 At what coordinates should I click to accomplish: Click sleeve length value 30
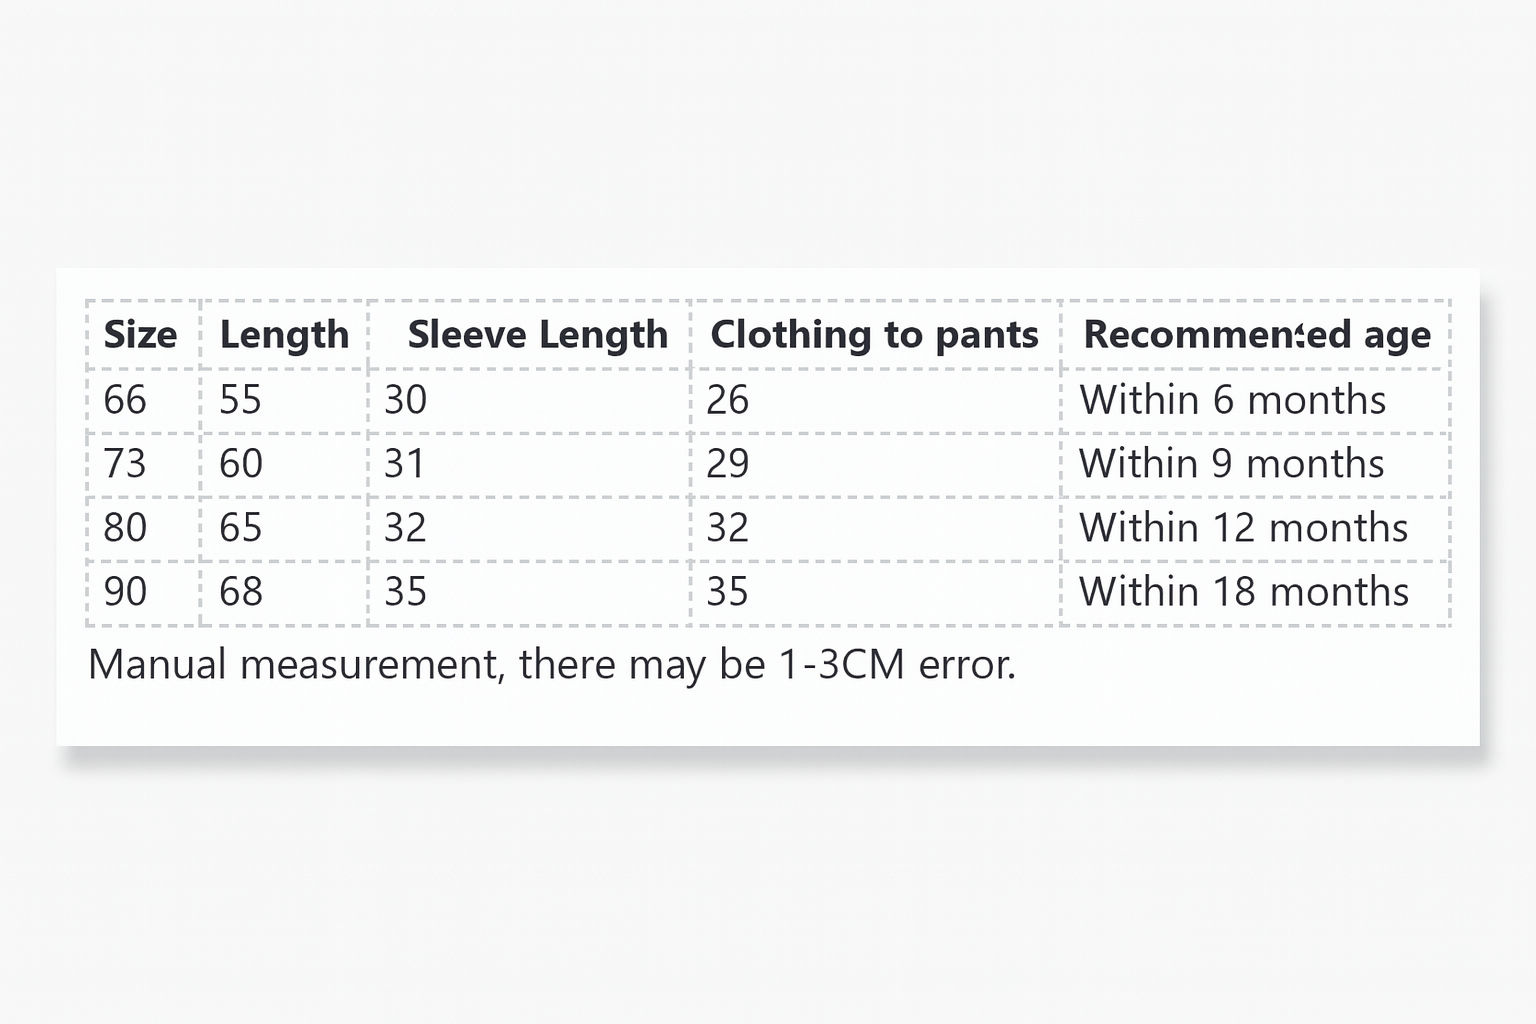pyautogui.click(x=405, y=400)
